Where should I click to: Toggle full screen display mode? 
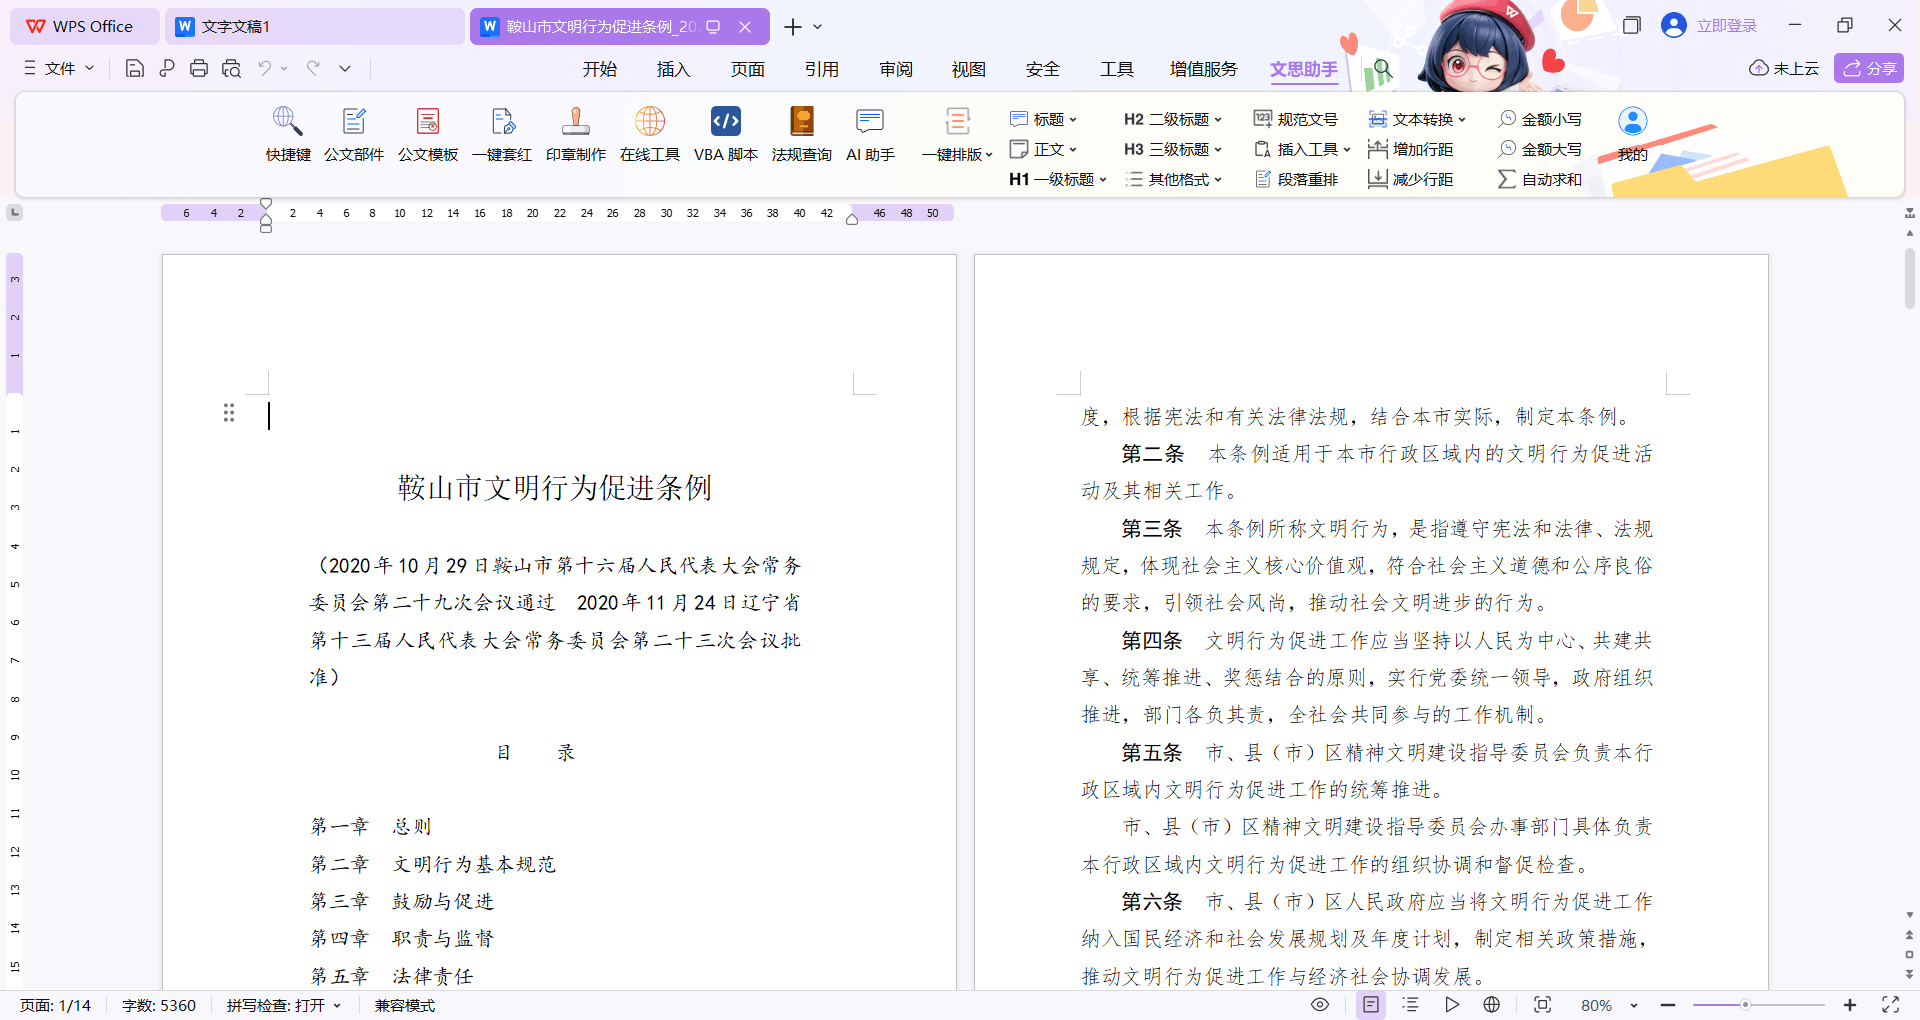(x=1890, y=1005)
